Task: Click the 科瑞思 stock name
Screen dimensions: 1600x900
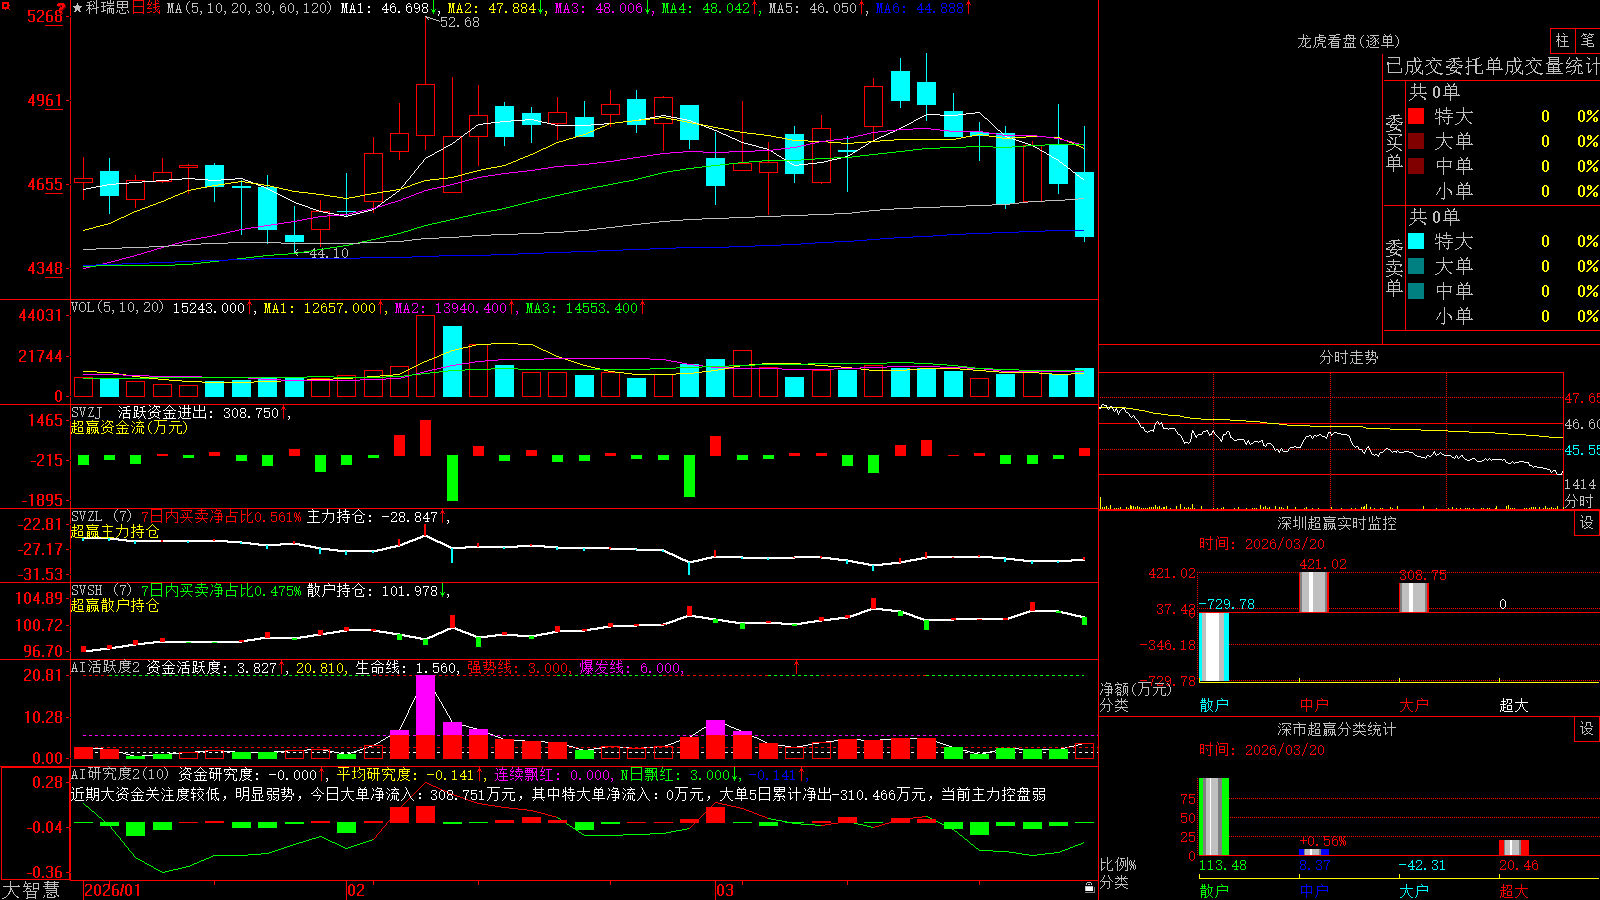Action: pyautogui.click(x=108, y=8)
